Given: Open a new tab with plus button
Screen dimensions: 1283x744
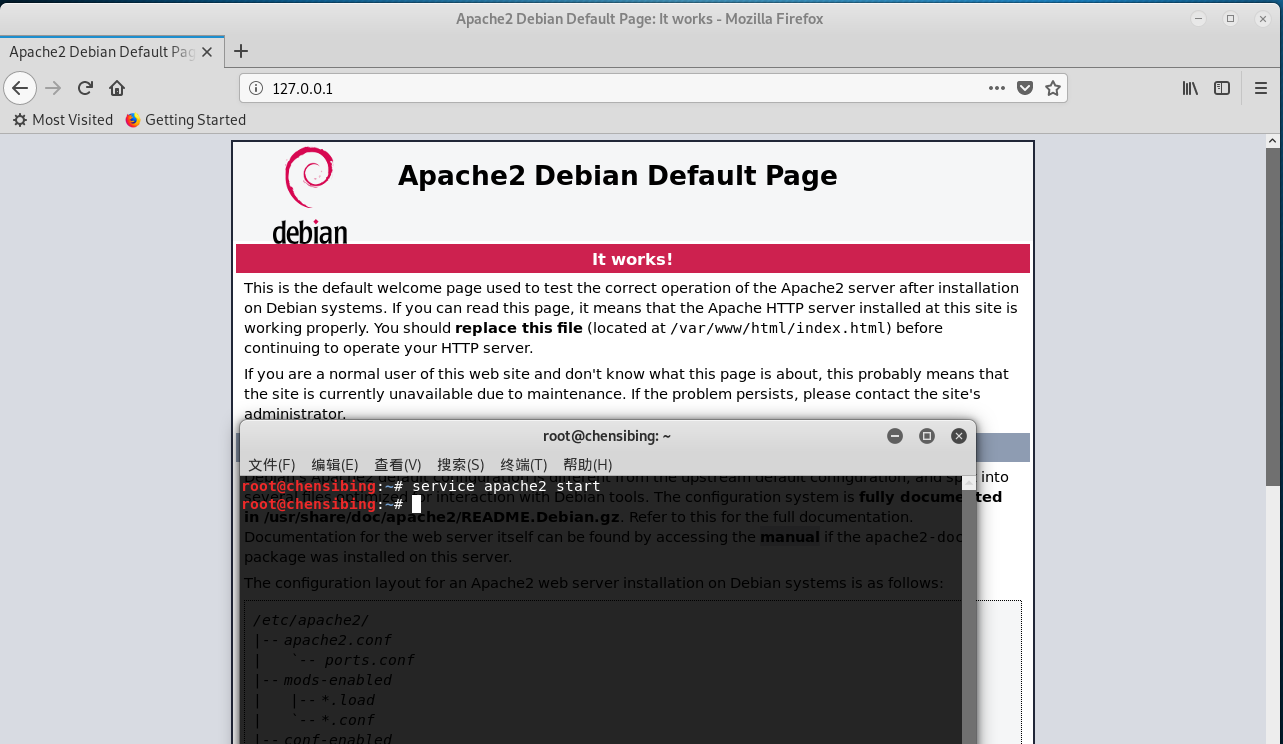Looking at the screenshot, I should pos(240,51).
